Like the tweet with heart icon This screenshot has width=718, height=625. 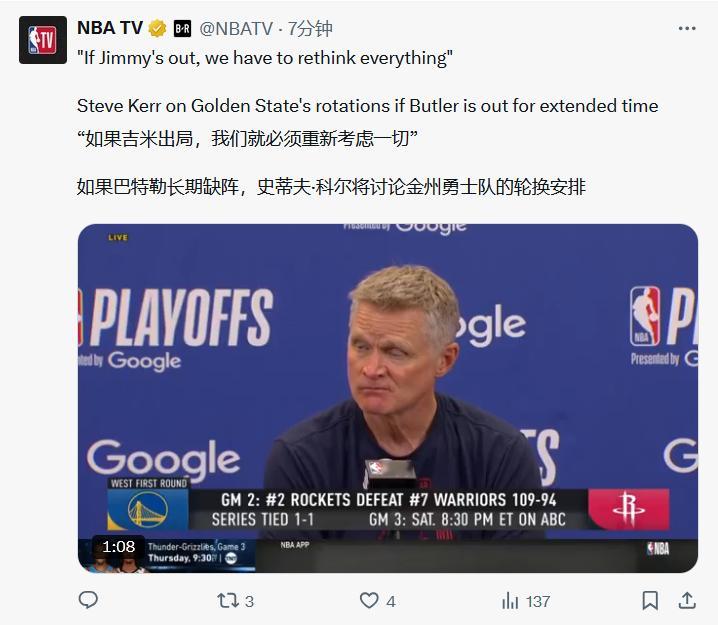coord(369,600)
